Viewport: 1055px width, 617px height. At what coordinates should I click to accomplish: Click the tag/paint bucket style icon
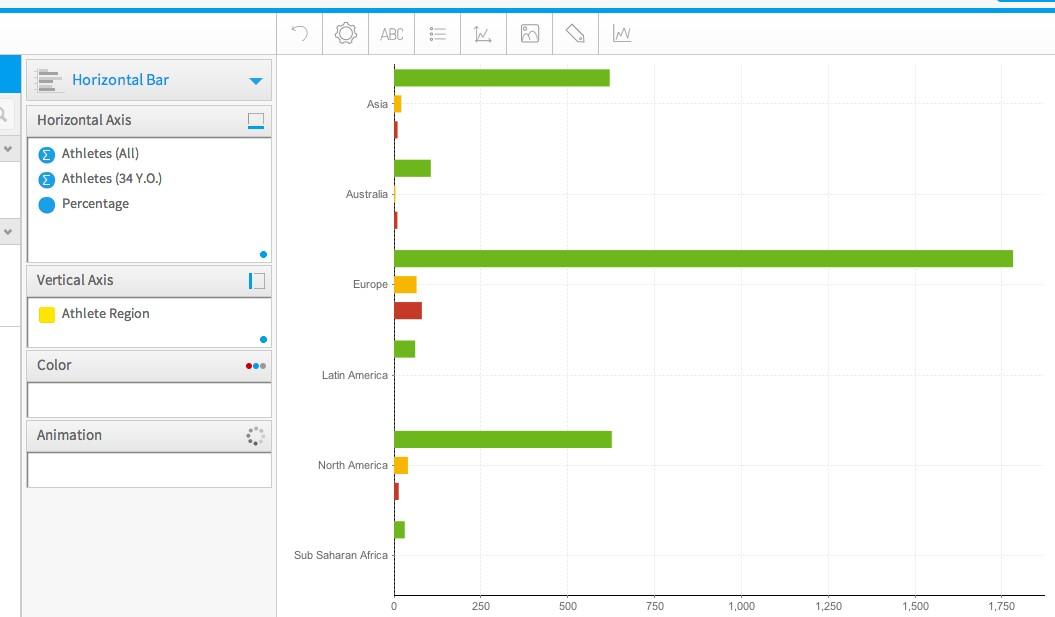pos(575,34)
